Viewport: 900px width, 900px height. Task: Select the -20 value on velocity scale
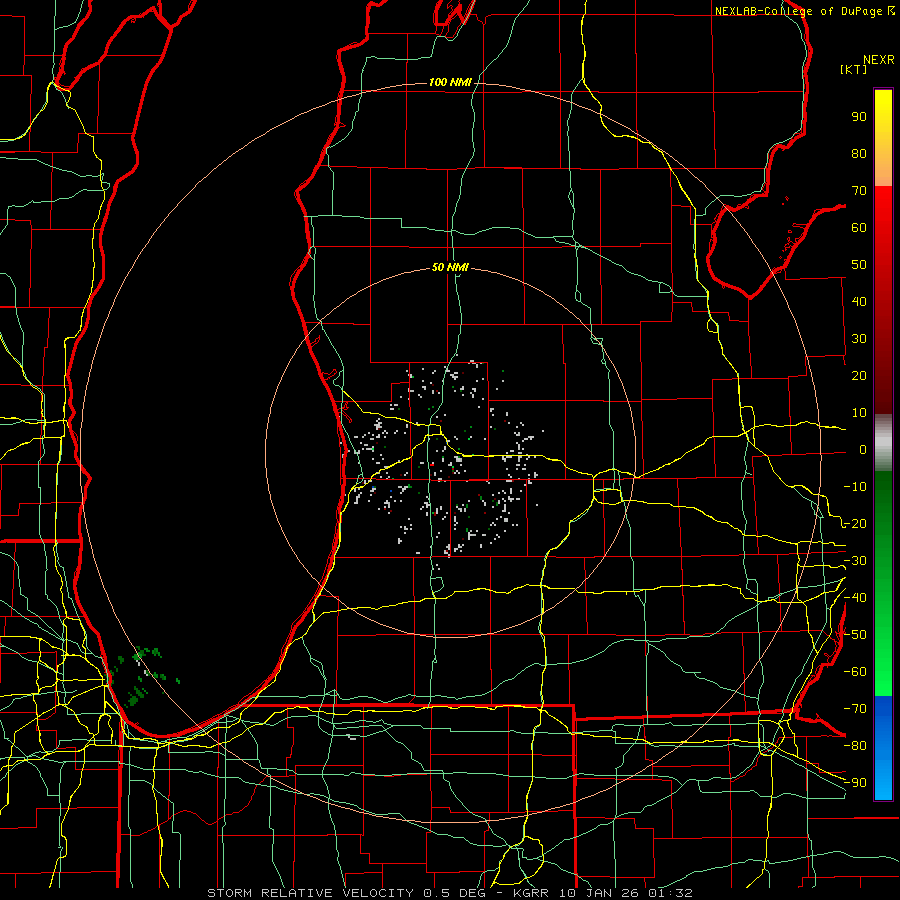click(x=855, y=523)
